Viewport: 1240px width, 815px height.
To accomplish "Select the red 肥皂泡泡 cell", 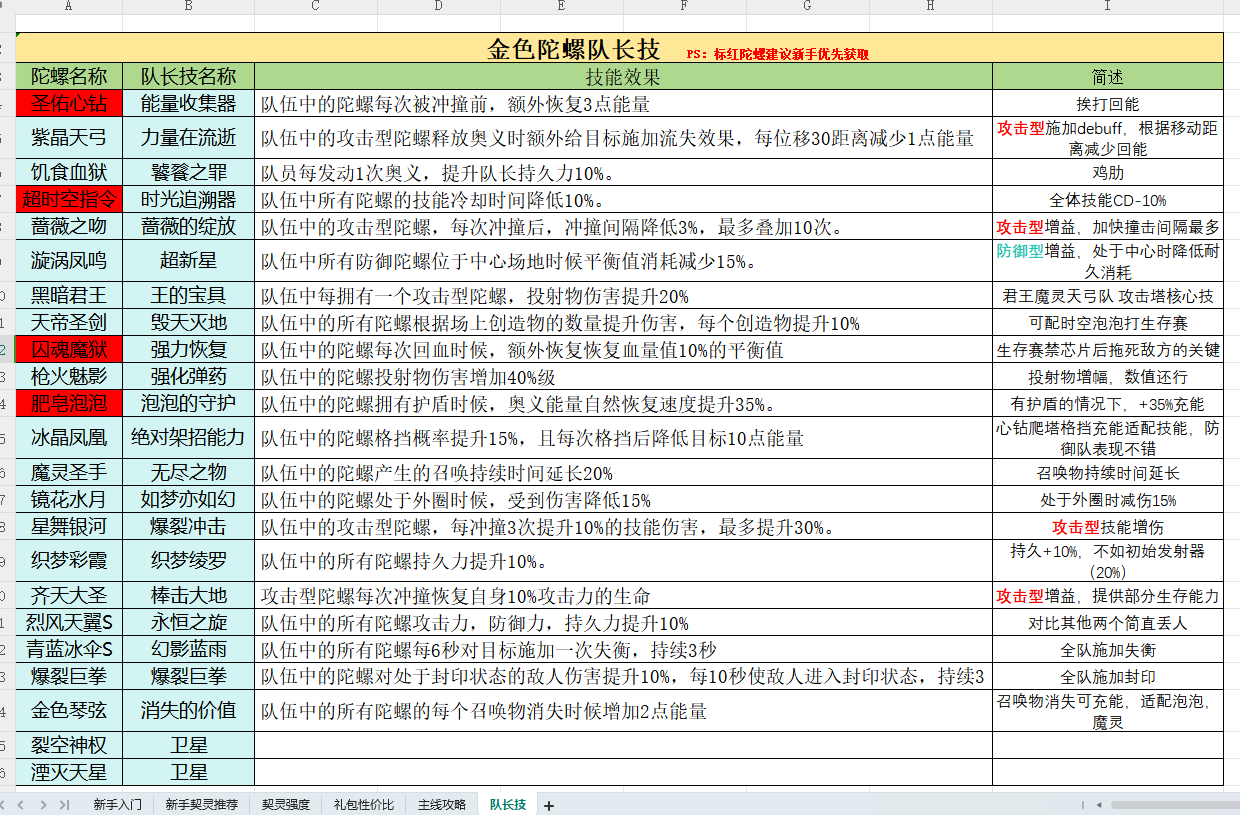I will (69, 403).
